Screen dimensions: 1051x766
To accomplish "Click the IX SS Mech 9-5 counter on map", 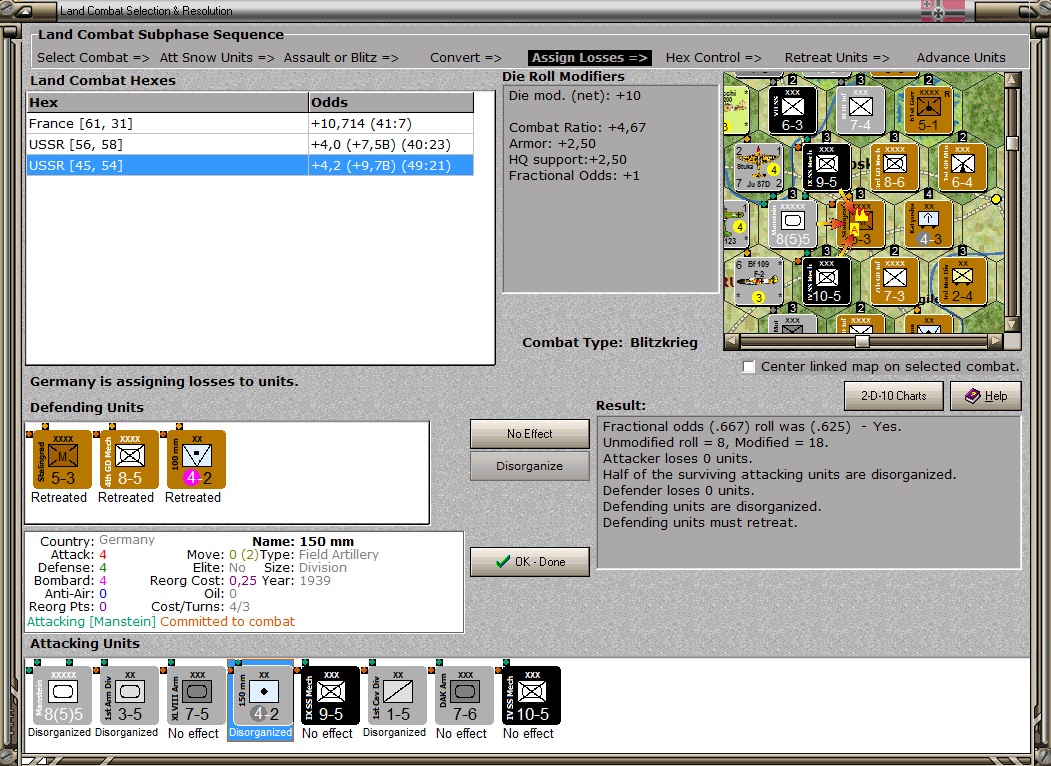I will 826,166.
